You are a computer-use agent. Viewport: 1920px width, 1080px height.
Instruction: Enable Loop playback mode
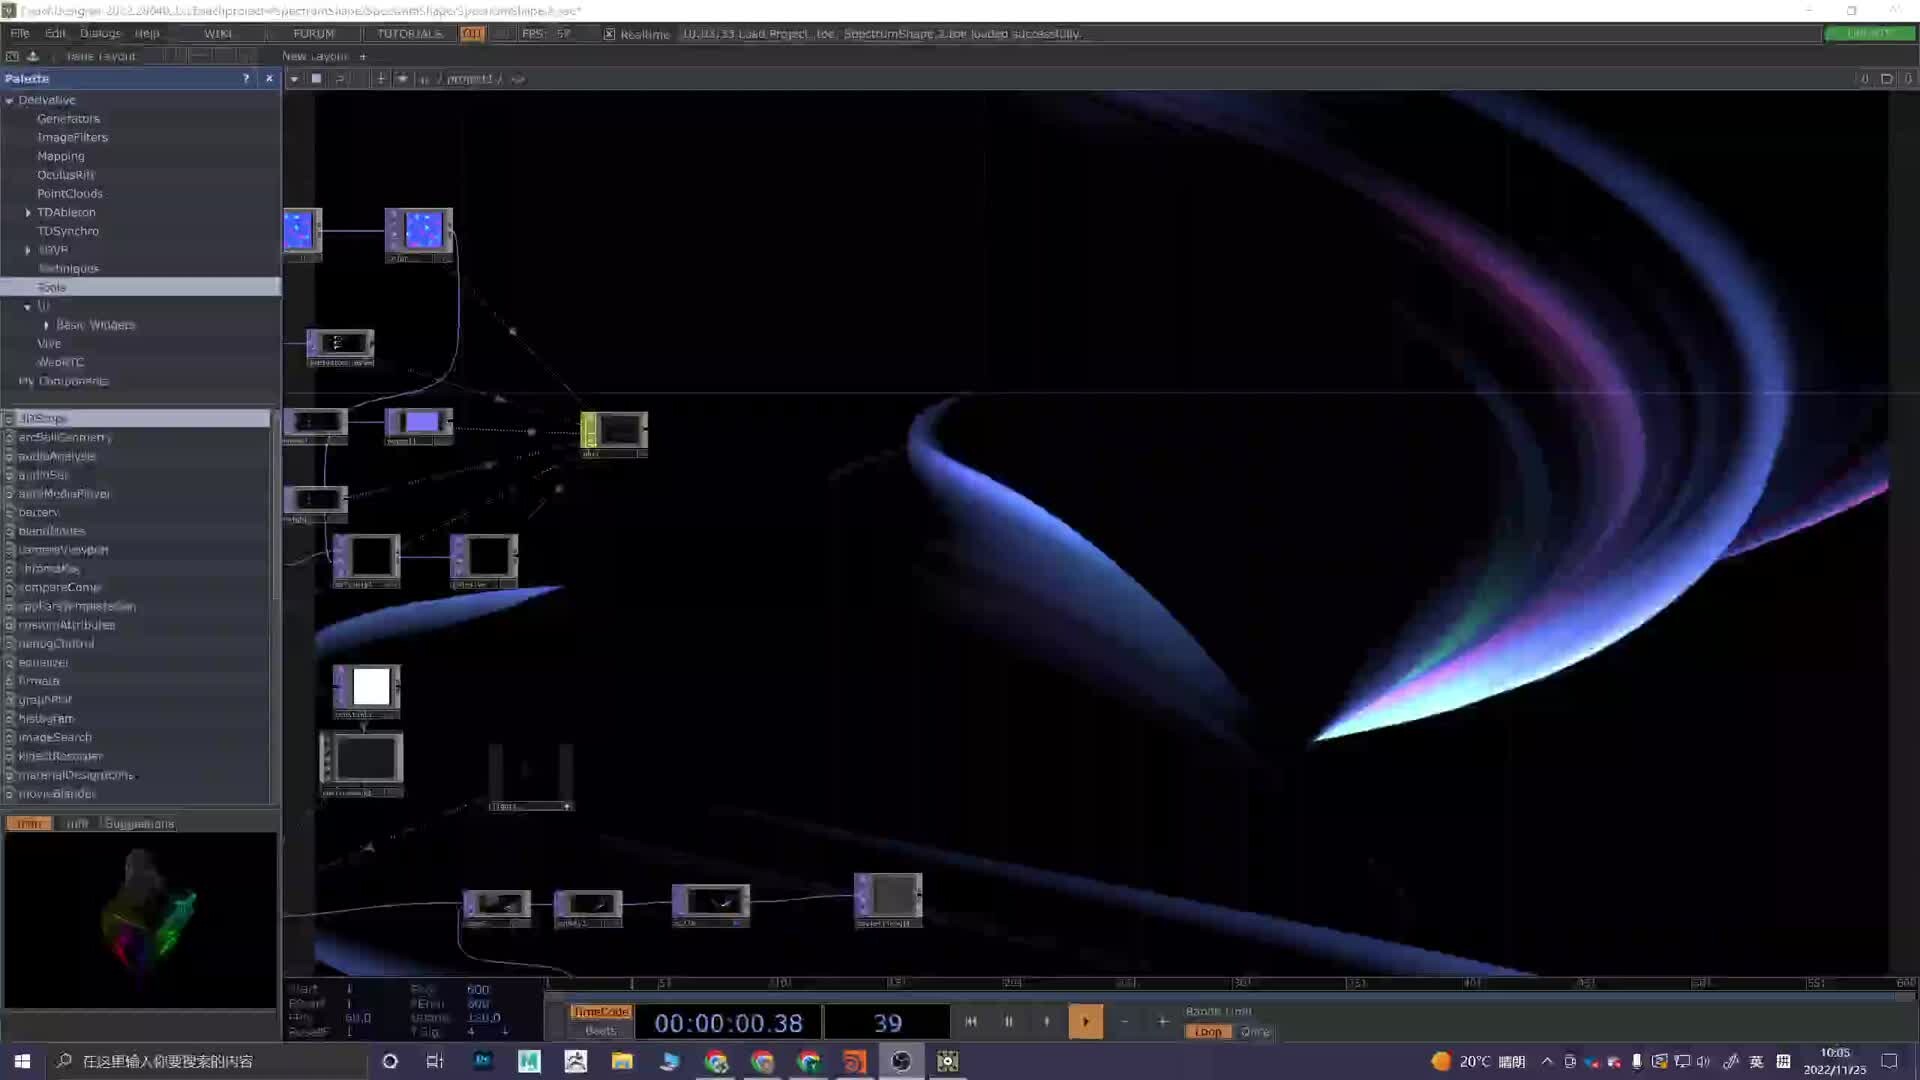tap(1207, 1031)
